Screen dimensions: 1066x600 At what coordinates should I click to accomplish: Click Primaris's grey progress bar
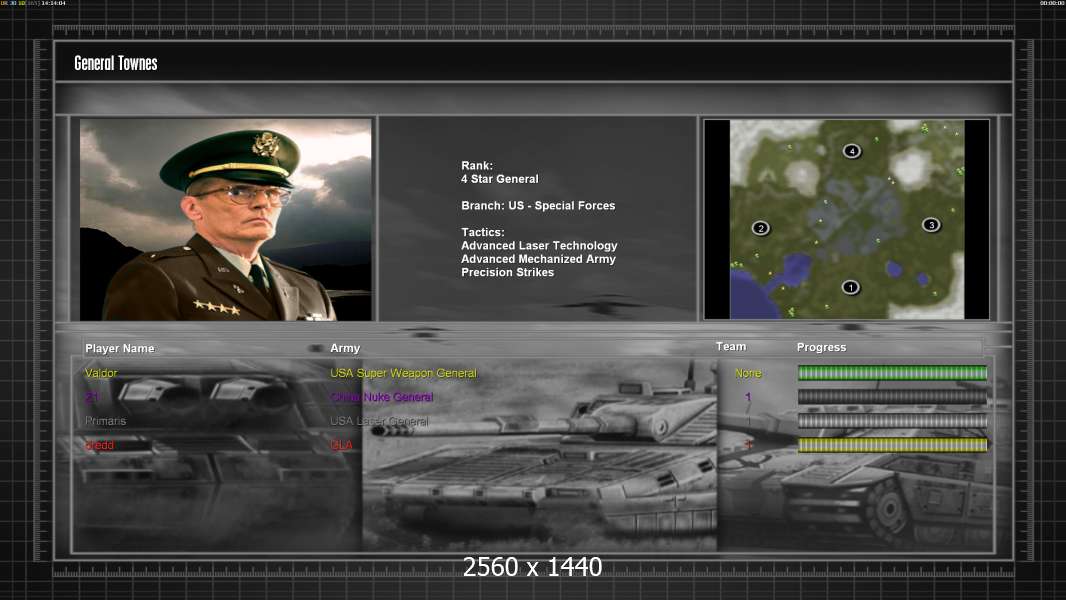[x=892, y=421]
